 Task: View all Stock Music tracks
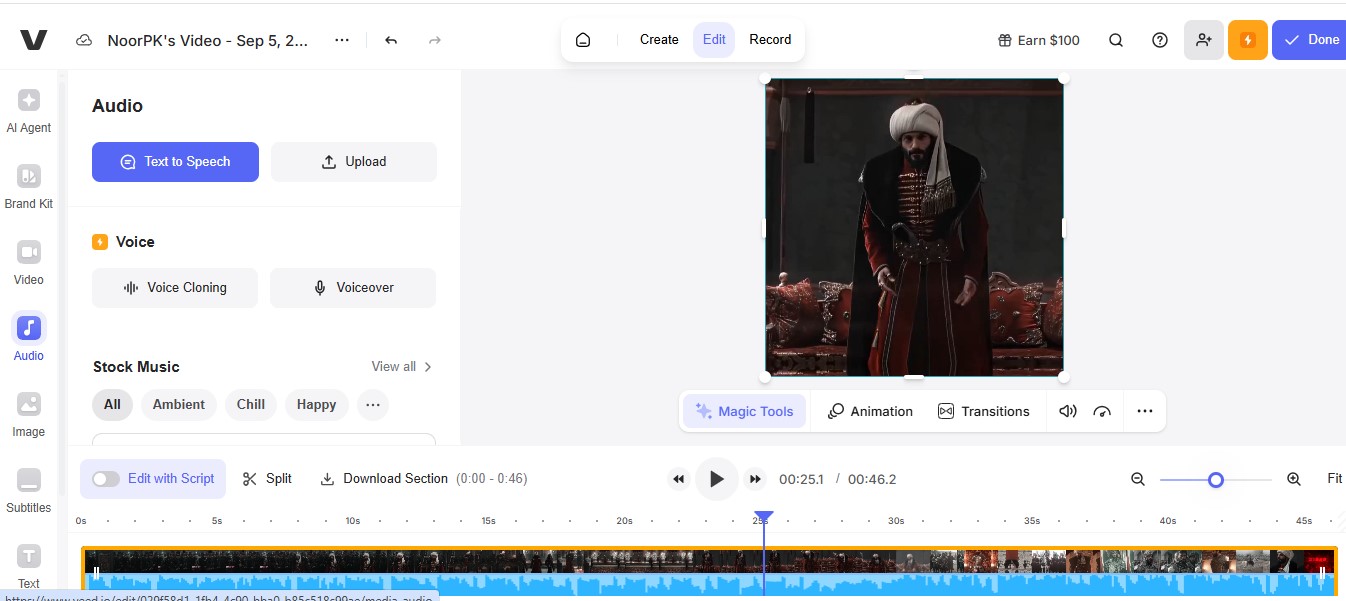pyautogui.click(x=394, y=366)
